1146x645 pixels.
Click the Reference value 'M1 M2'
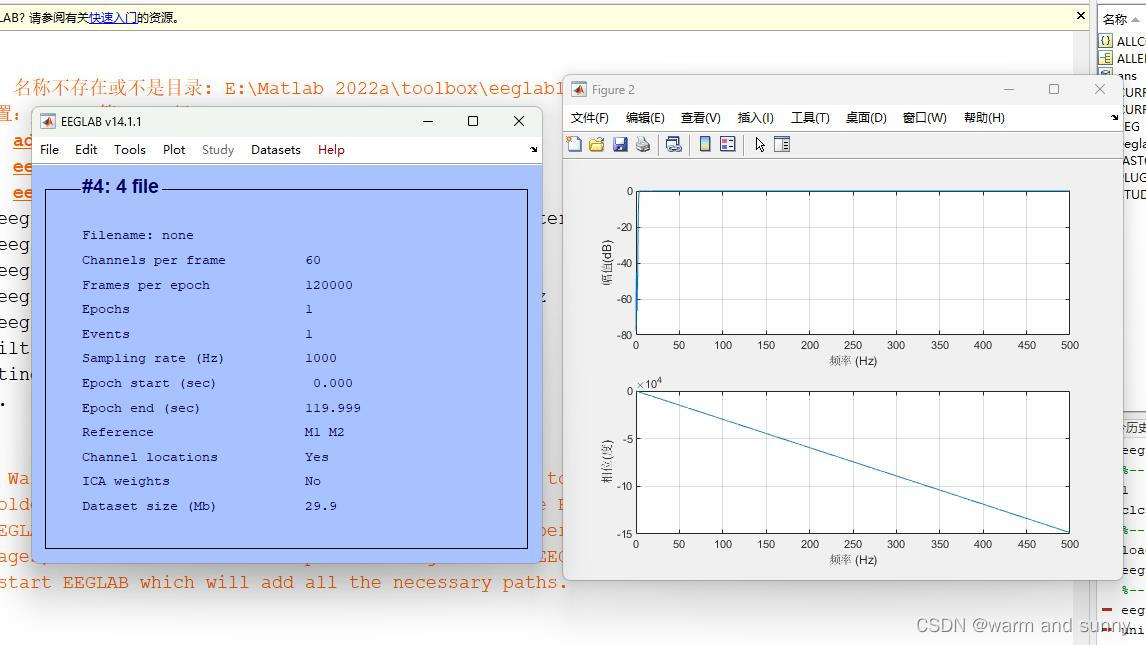tap(325, 432)
